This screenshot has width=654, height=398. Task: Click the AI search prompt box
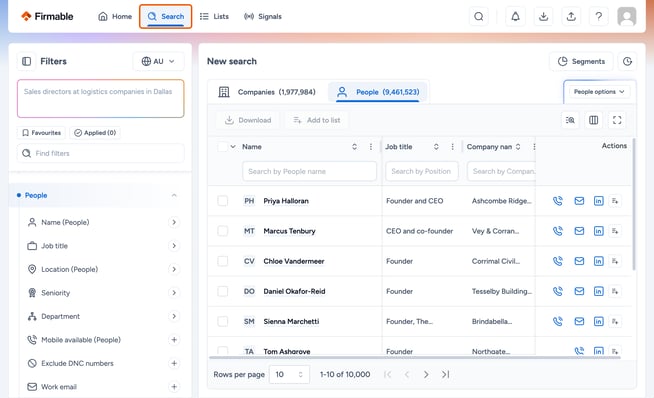101,98
